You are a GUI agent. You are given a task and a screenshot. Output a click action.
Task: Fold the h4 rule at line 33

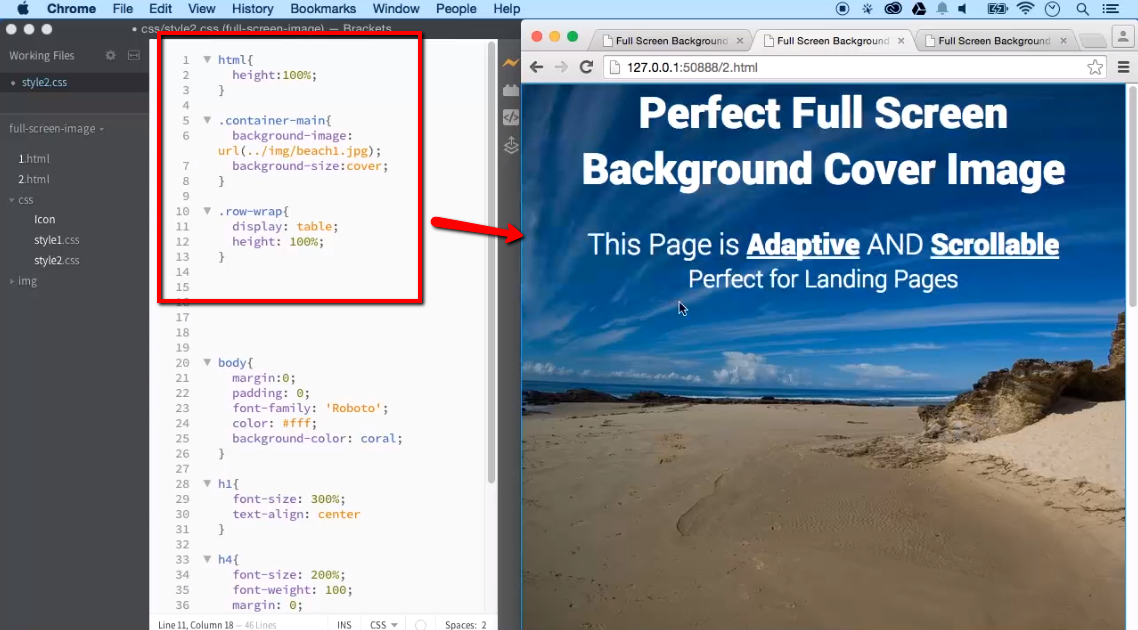[207, 558]
